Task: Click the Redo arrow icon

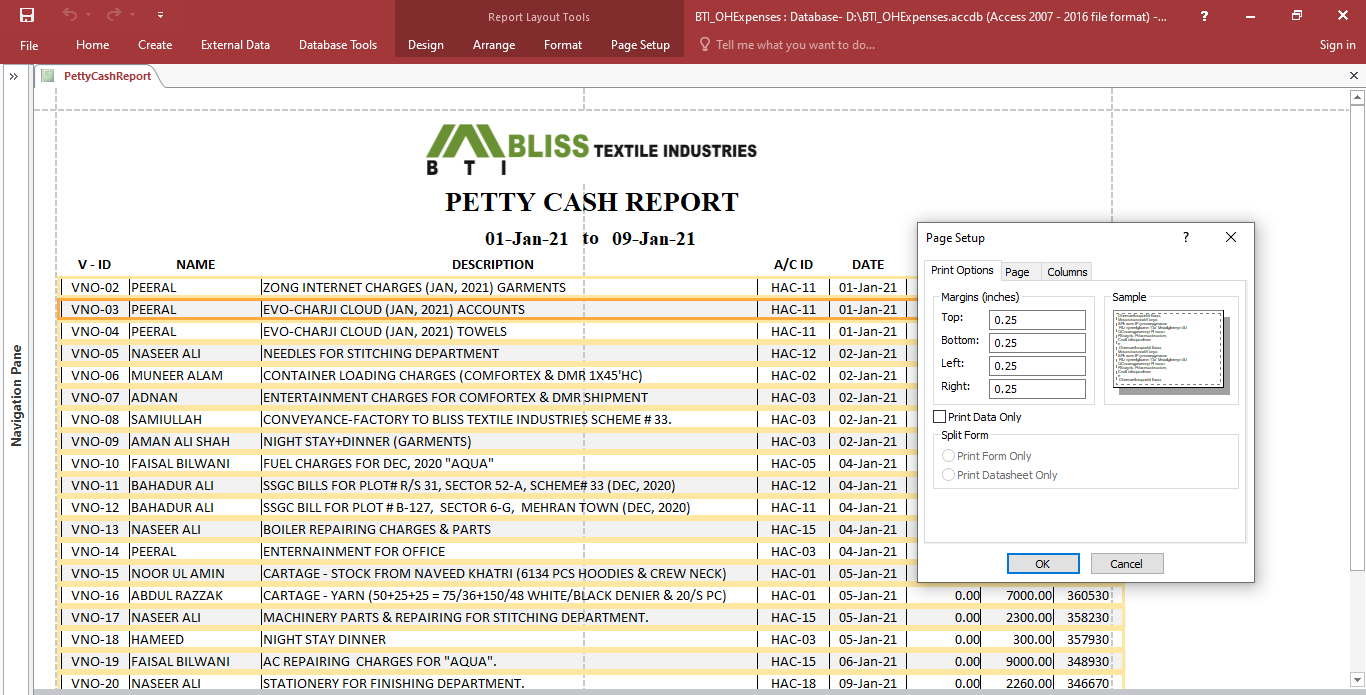Action: click(x=113, y=15)
